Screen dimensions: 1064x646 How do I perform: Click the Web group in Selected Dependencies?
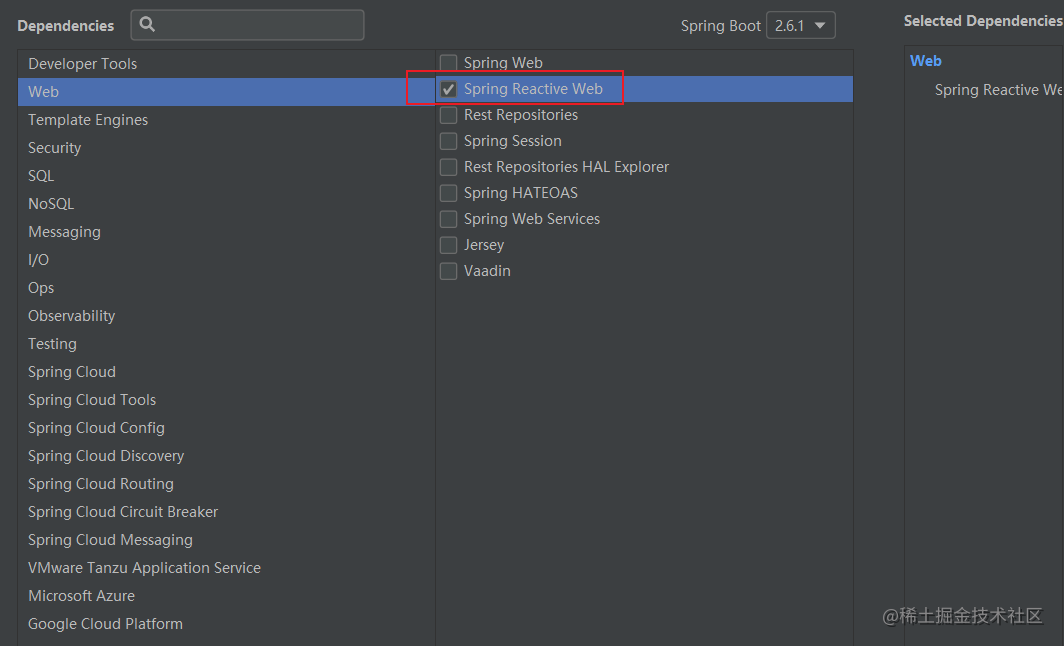coord(926,61)
